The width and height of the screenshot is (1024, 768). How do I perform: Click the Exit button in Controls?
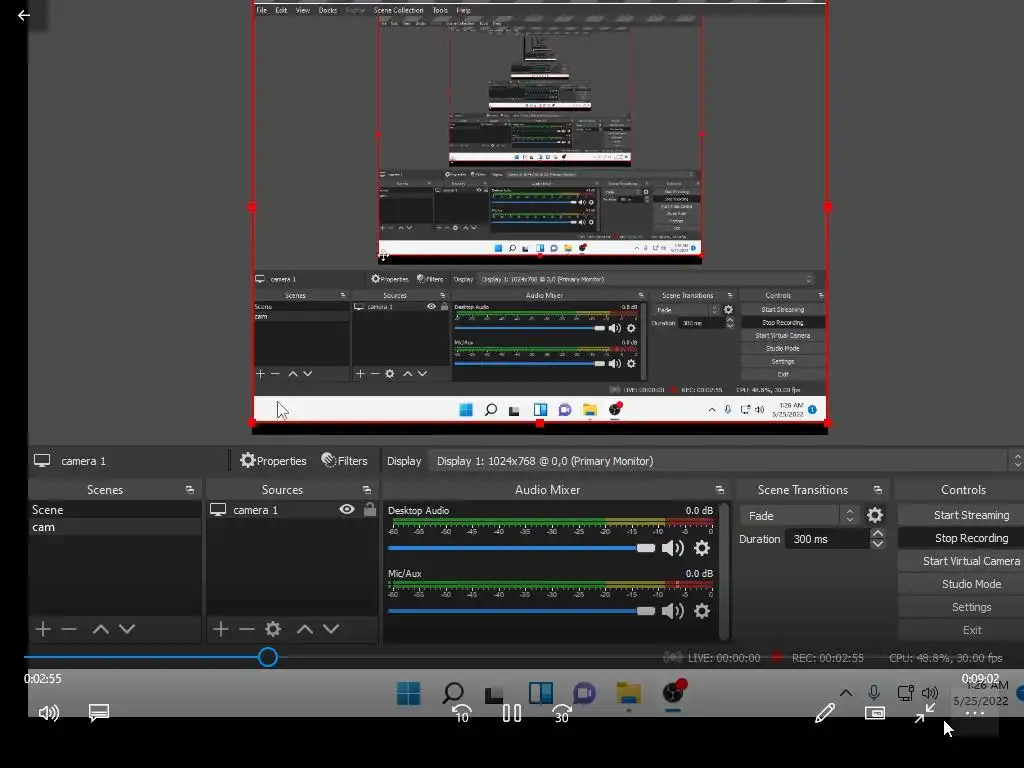[x=961, y=630]
